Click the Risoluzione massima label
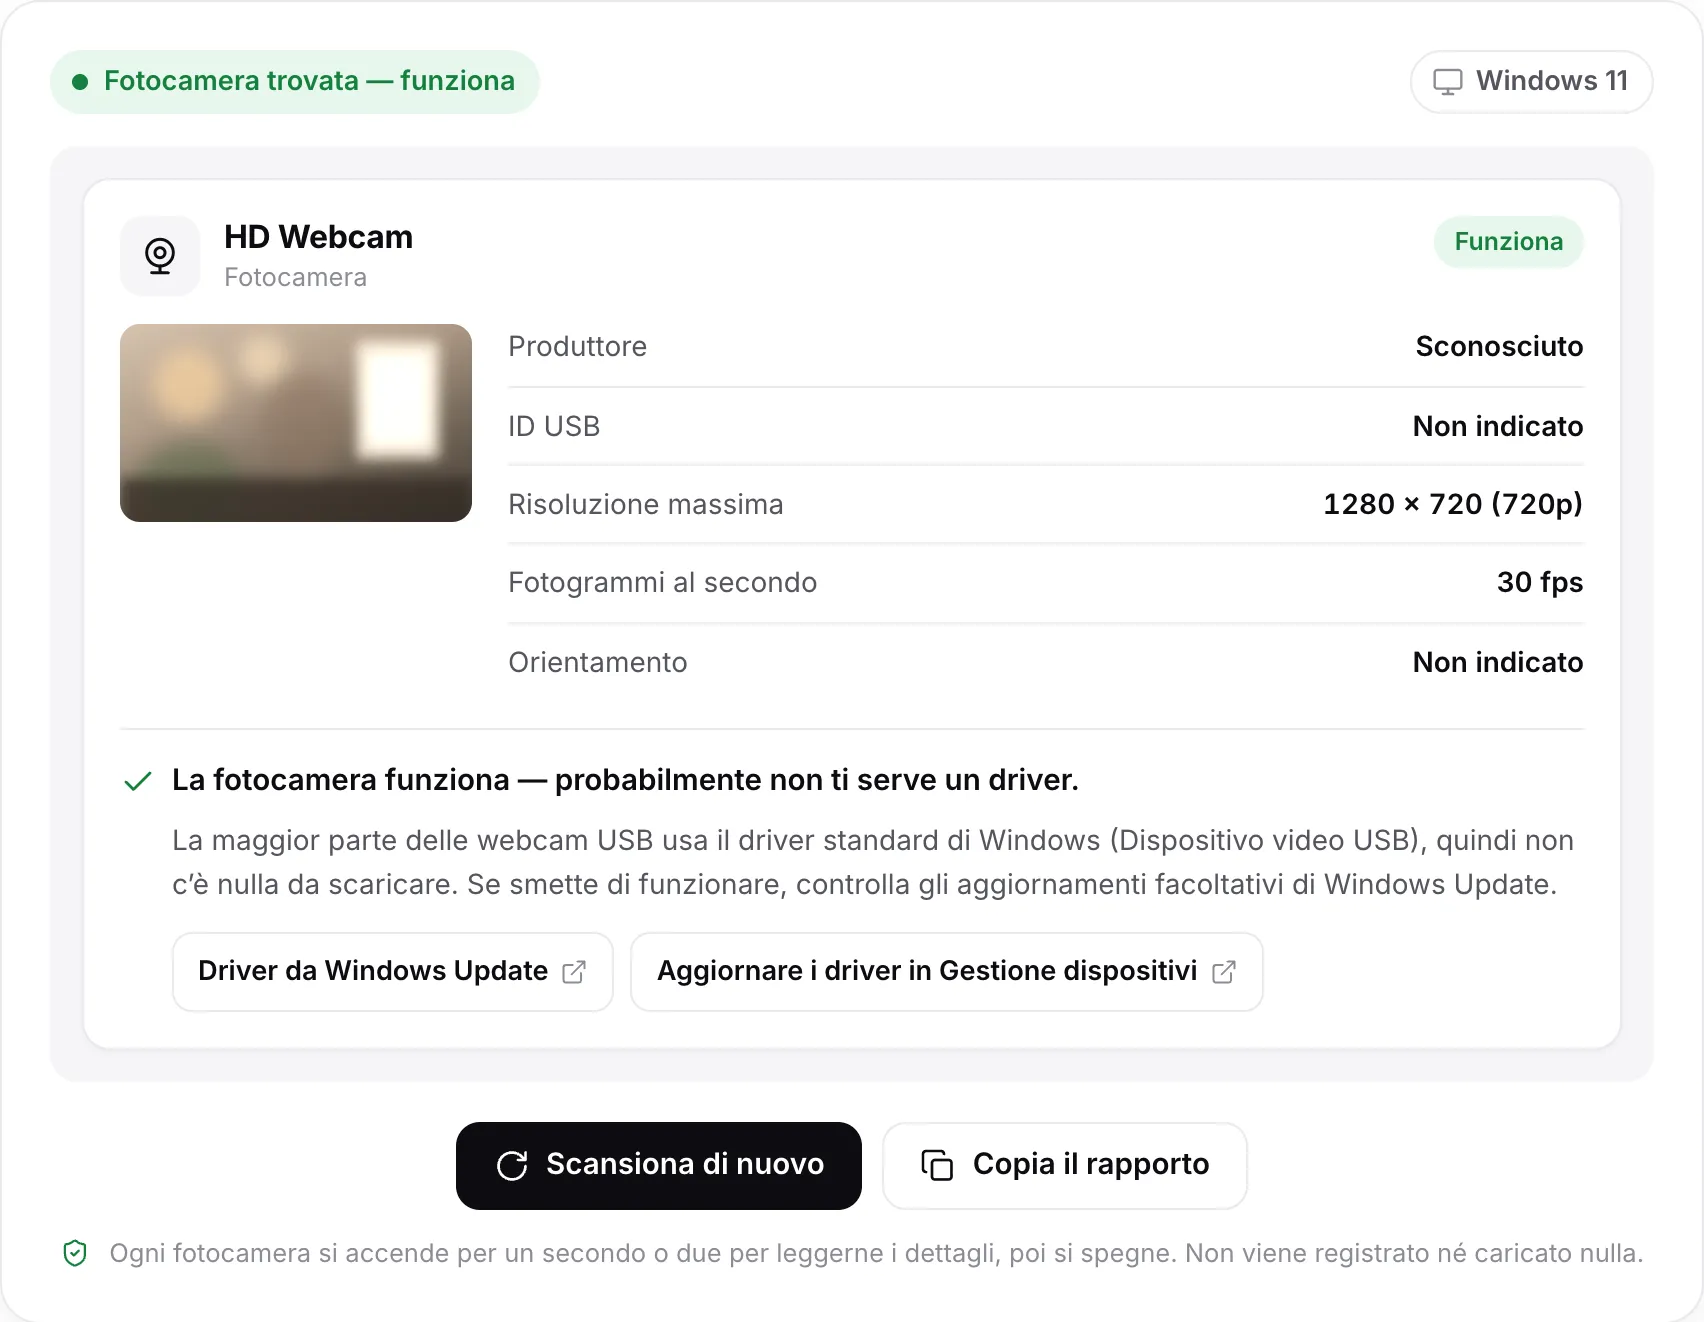Screen dimensions: 1704x1322 coord(646,505)
